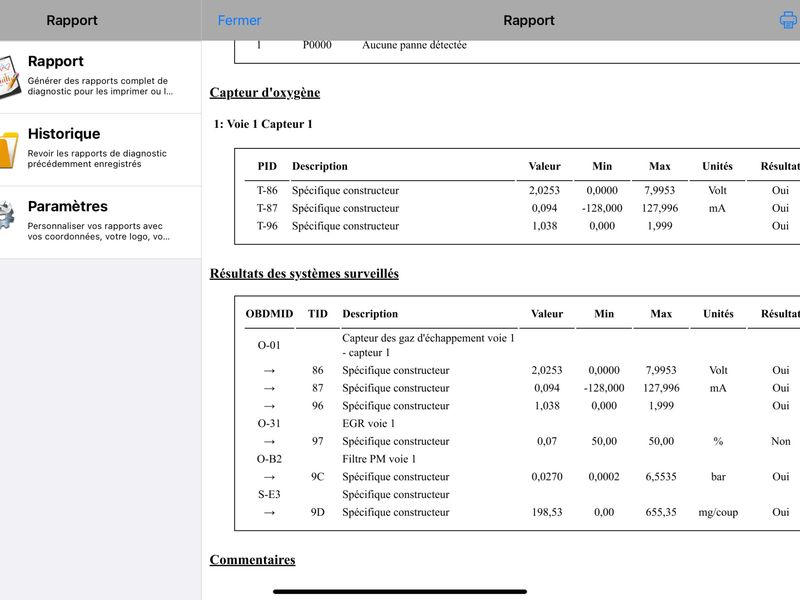Click the OBDMID column header

click(x=269, y=314)
